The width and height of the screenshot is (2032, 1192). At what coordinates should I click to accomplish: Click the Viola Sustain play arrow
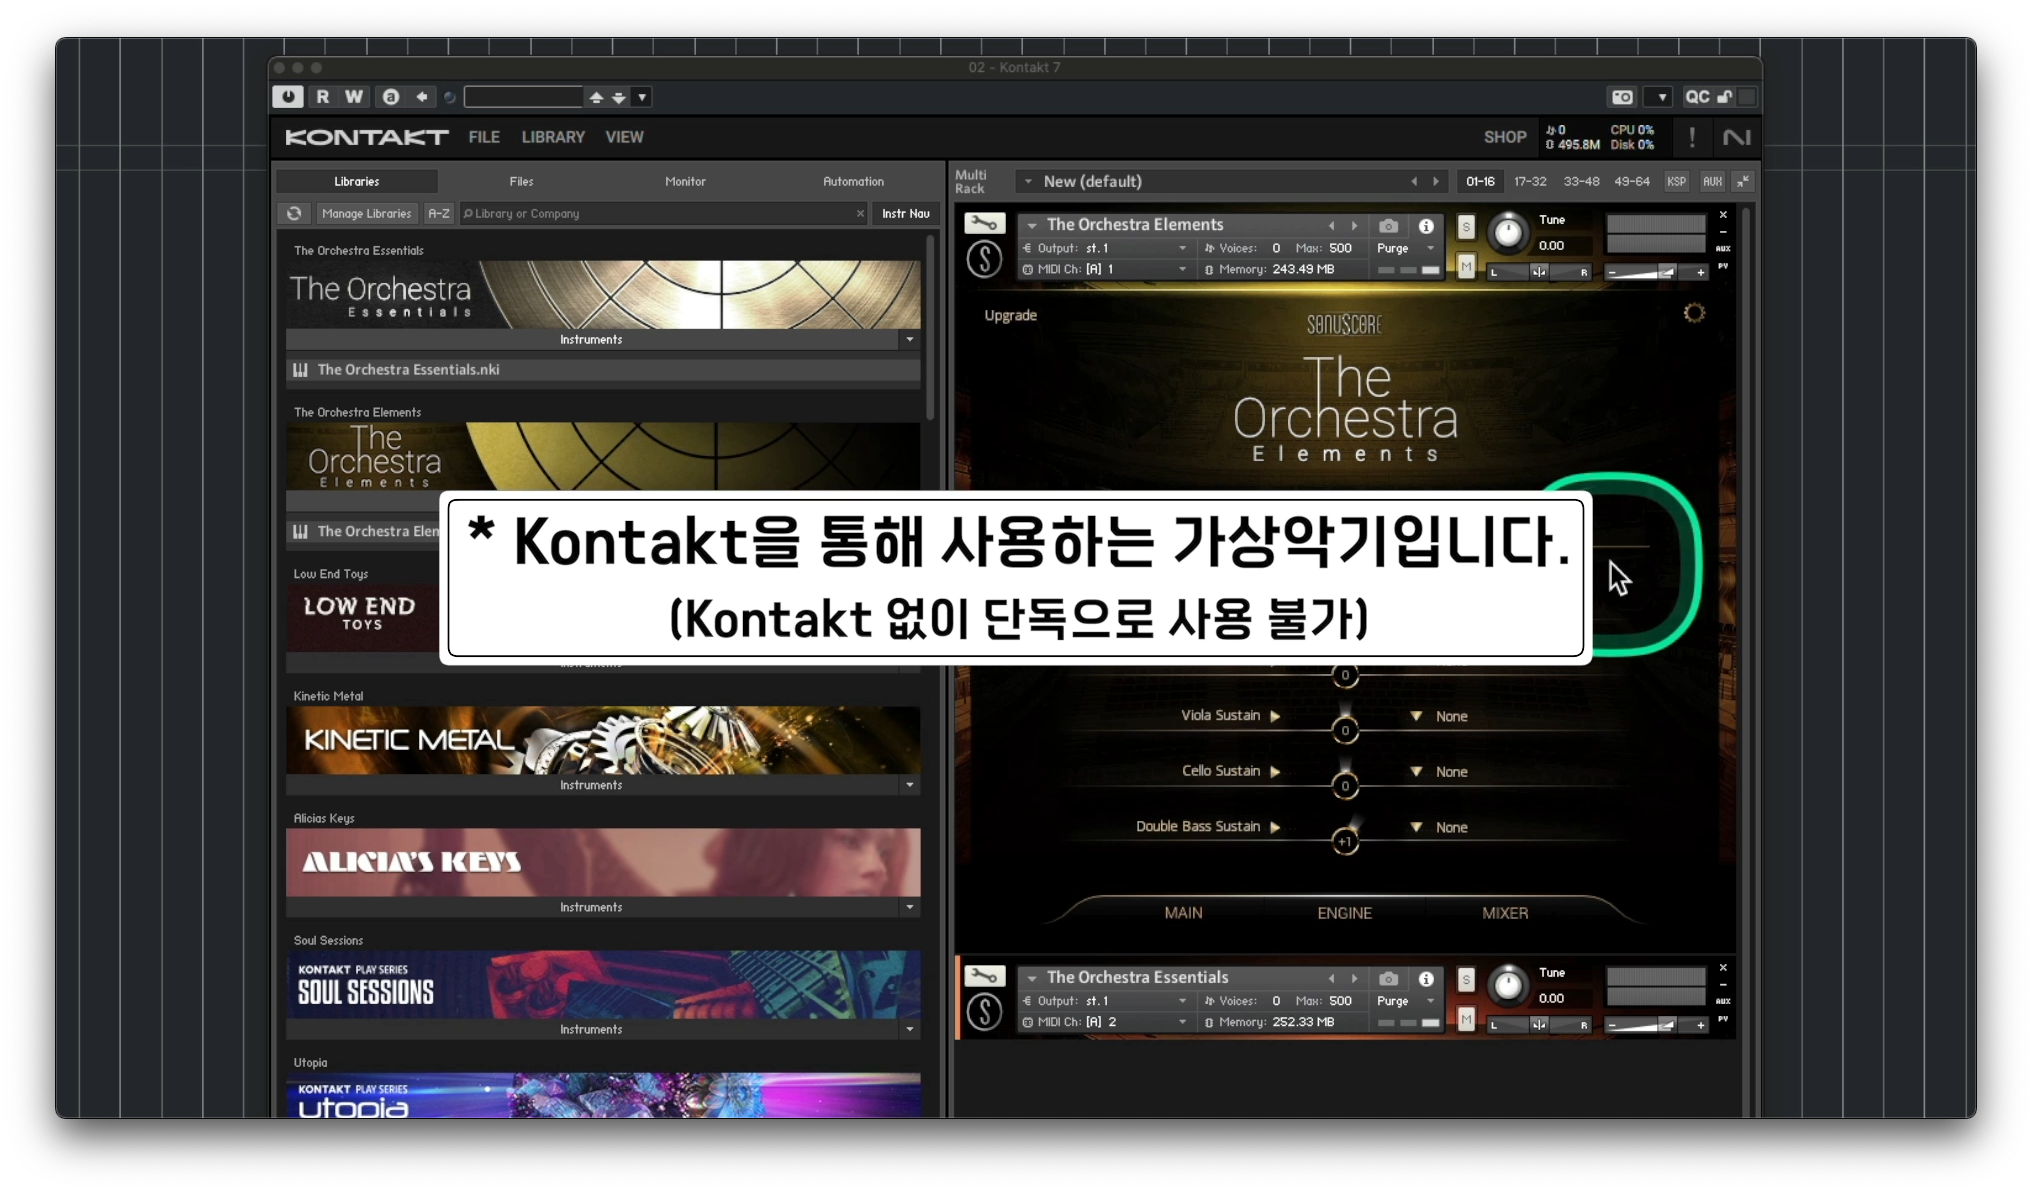pyautogui.click(x=1275, y=716)
